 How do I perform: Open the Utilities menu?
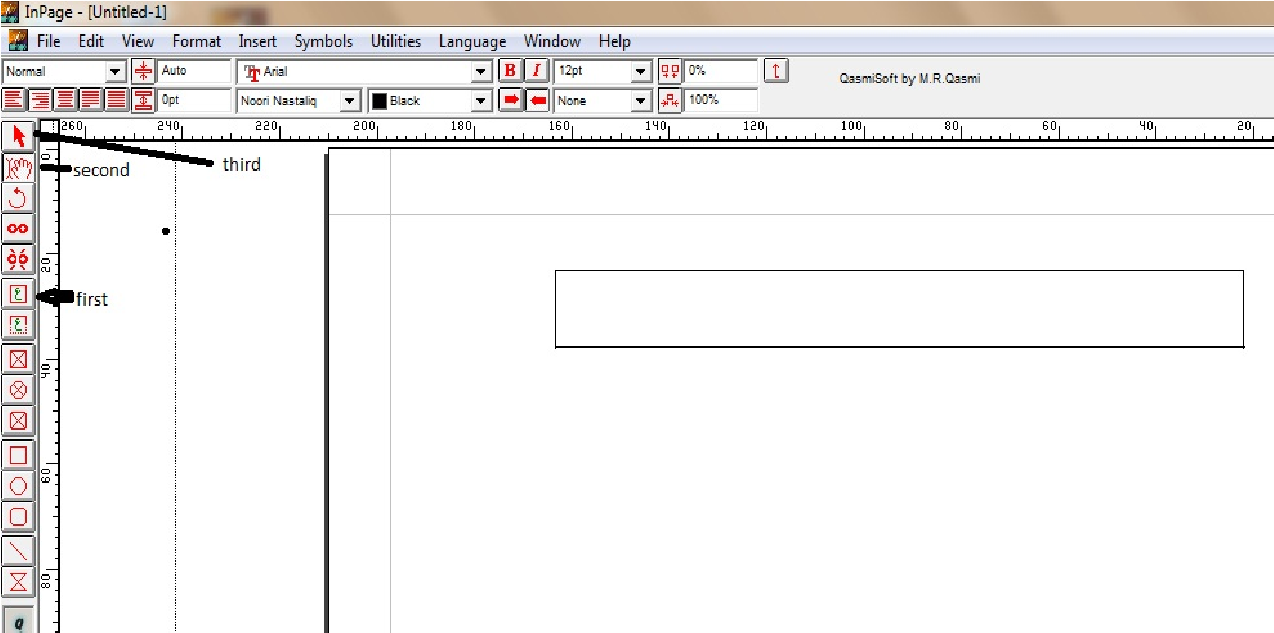[396, 41]
